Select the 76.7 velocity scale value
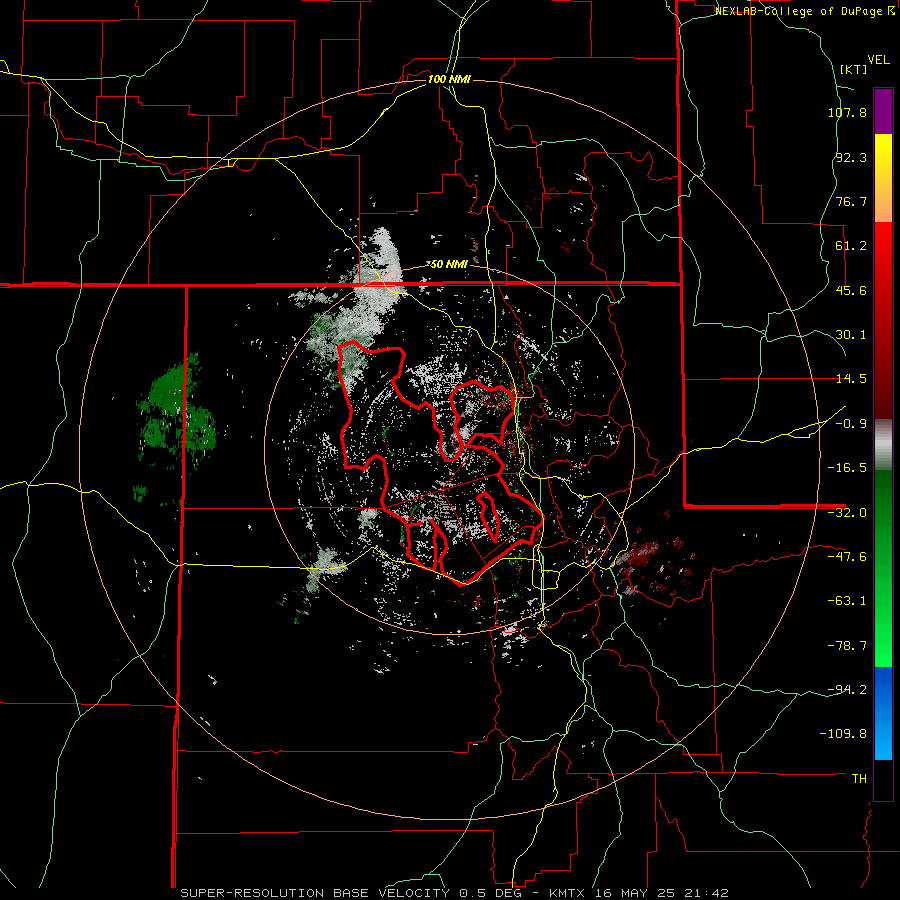 pos(851,201)
